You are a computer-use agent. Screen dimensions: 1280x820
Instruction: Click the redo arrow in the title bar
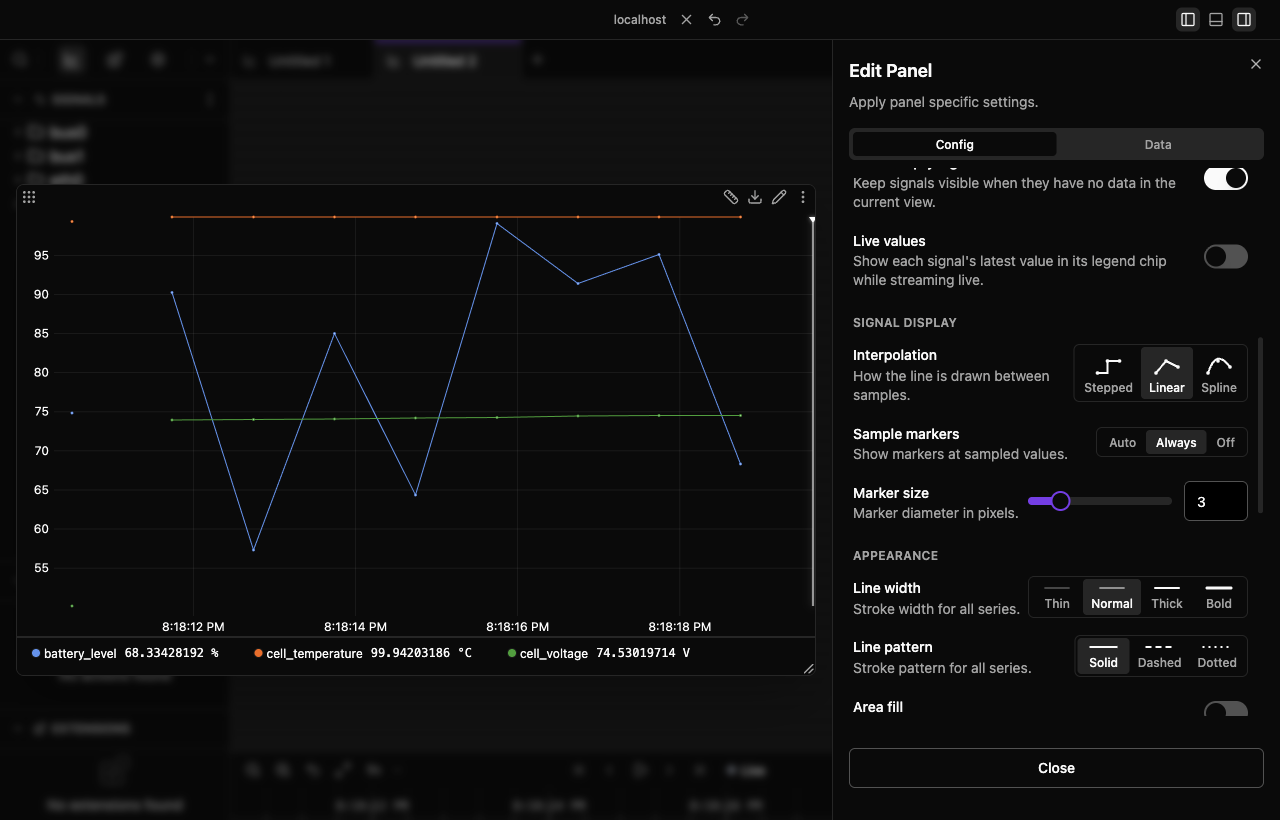742,20
